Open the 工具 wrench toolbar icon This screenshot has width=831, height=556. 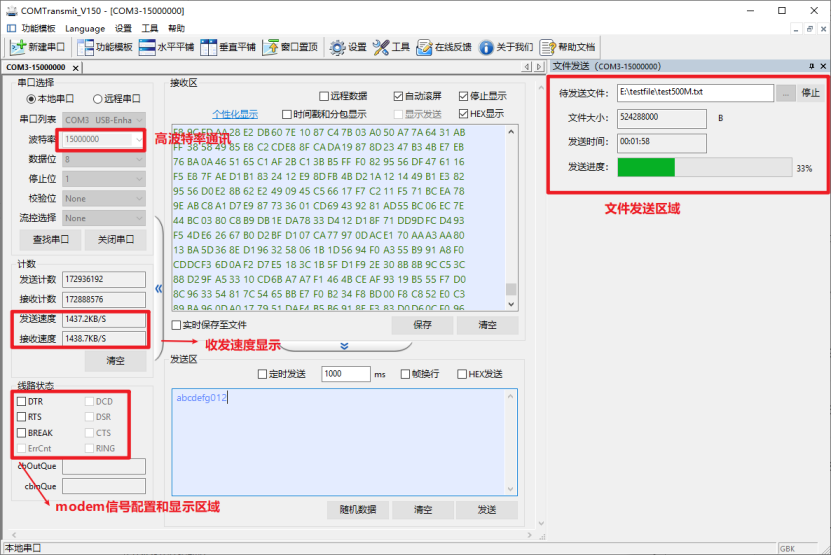point(381,47)
